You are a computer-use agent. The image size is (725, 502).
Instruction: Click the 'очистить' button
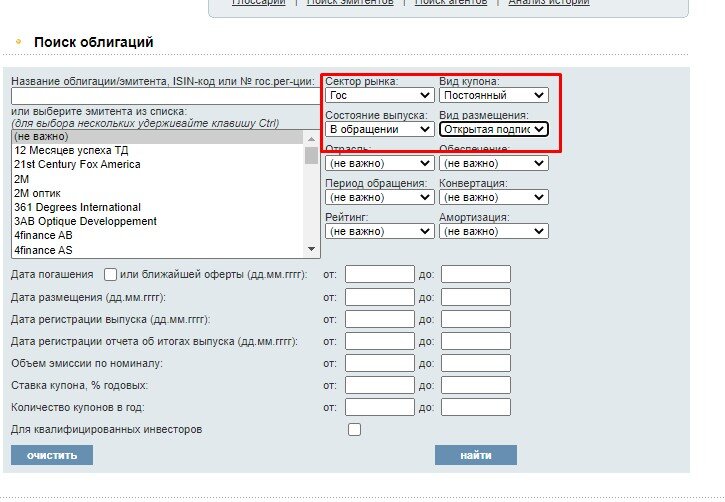coord(52,455)
